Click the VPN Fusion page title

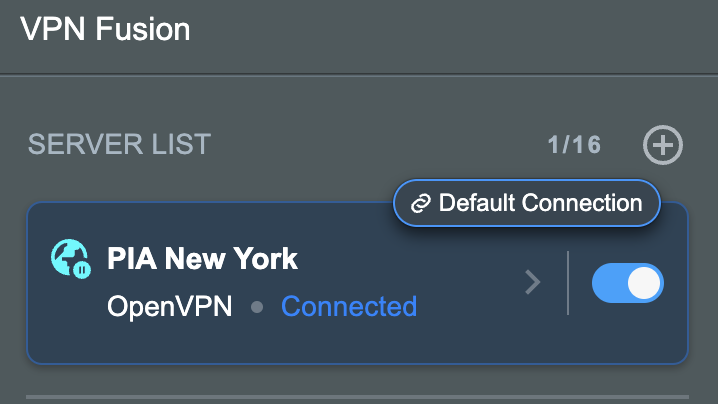coord(105,29)
